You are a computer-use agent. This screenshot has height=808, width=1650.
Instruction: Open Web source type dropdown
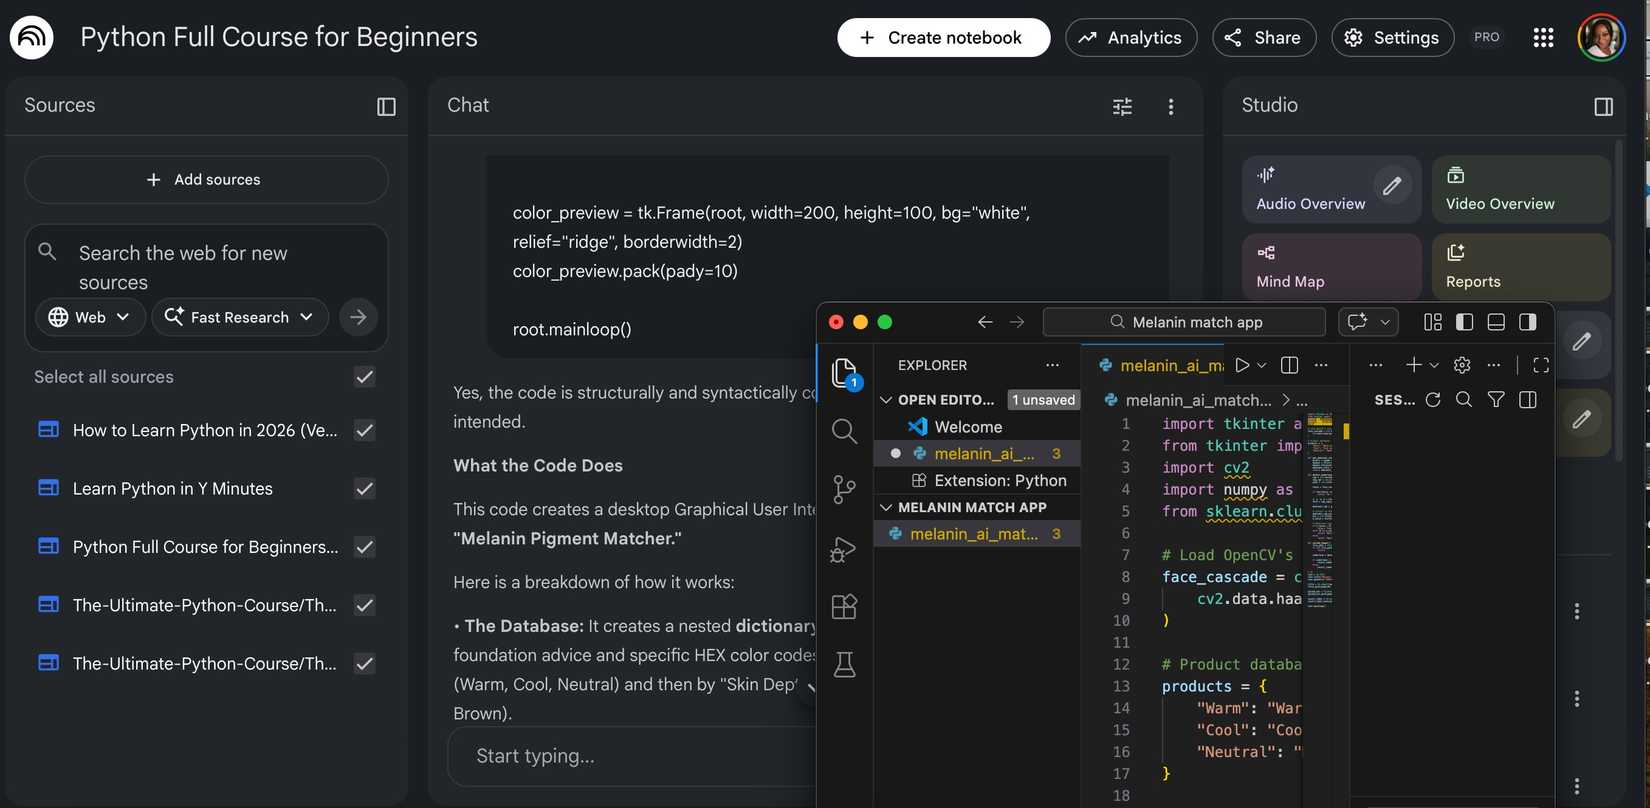click(90, 317)
